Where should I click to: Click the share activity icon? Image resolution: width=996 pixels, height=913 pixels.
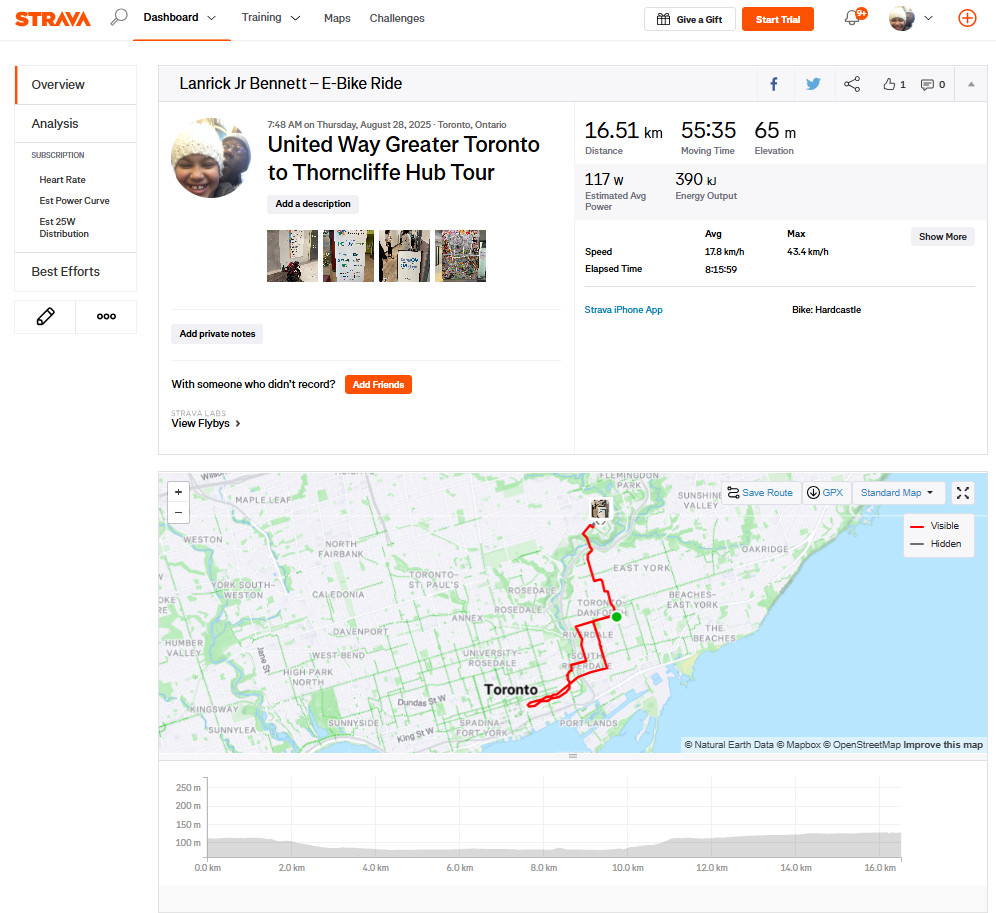(x=852, y=84)
